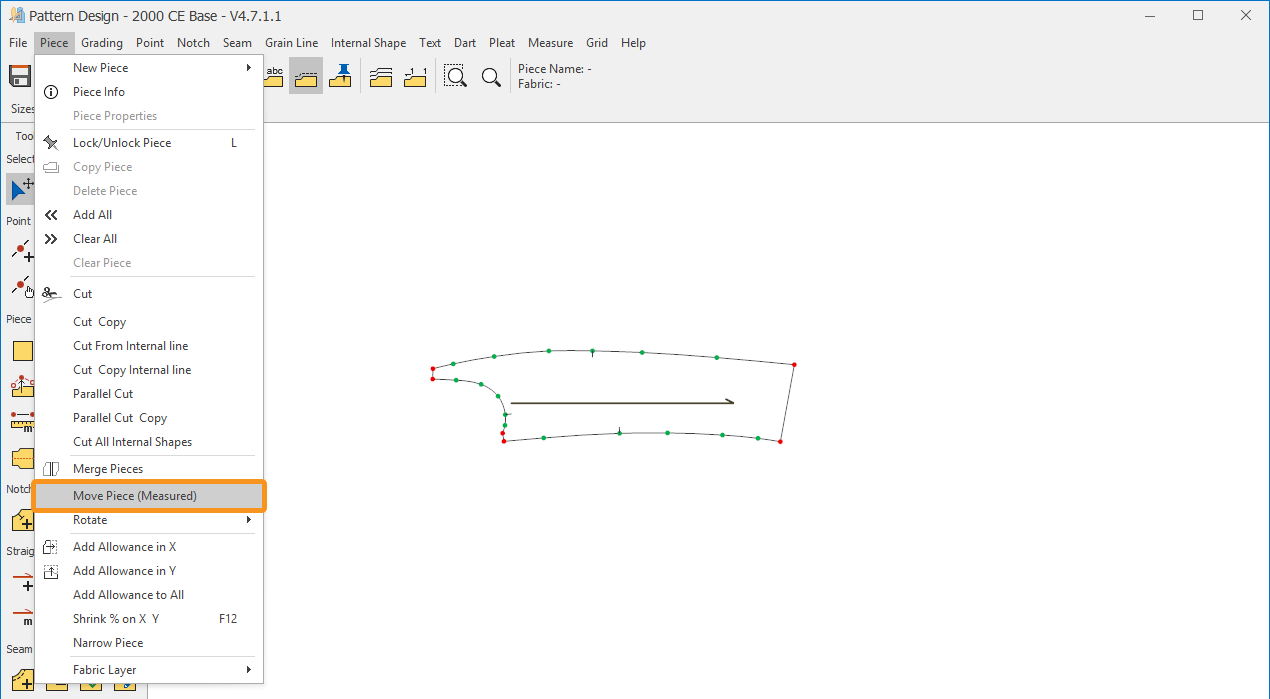
Task: Toggle Lock/Unlock Piece in the menu
Action: [122, 143]
